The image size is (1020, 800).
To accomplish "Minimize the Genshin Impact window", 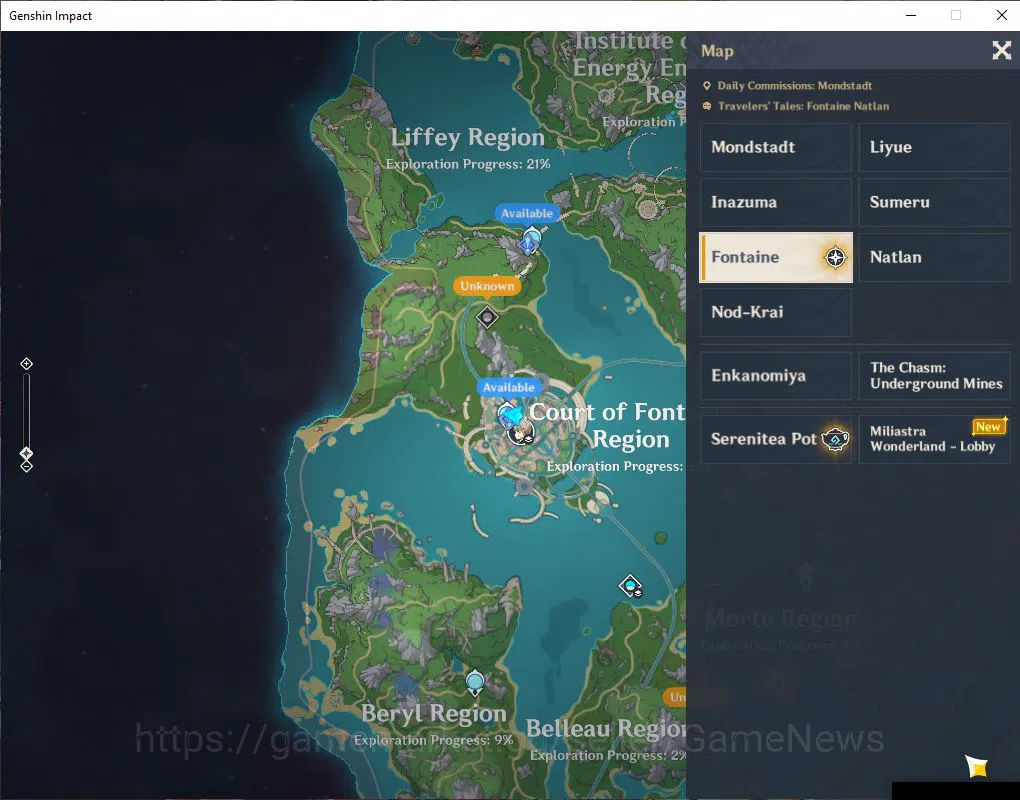I will [x=911, y=15].
